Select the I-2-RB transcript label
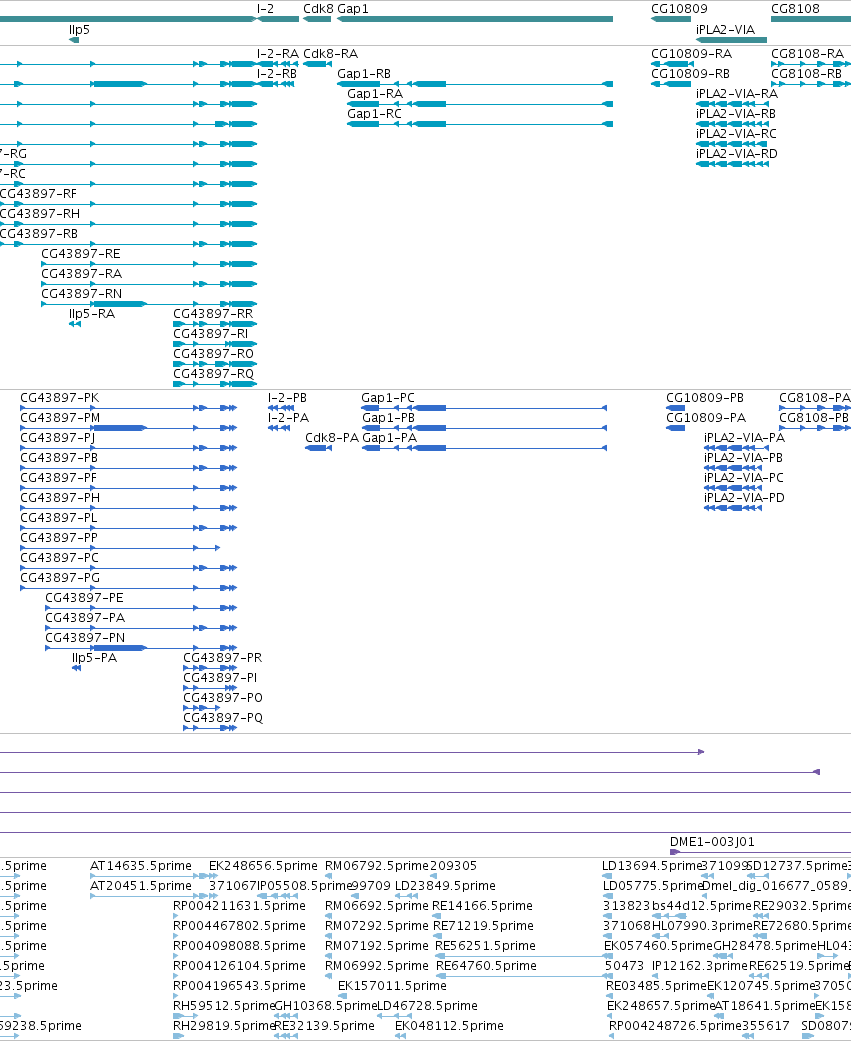The width and height of the screenshot is (851, 1041). [277, 74]
